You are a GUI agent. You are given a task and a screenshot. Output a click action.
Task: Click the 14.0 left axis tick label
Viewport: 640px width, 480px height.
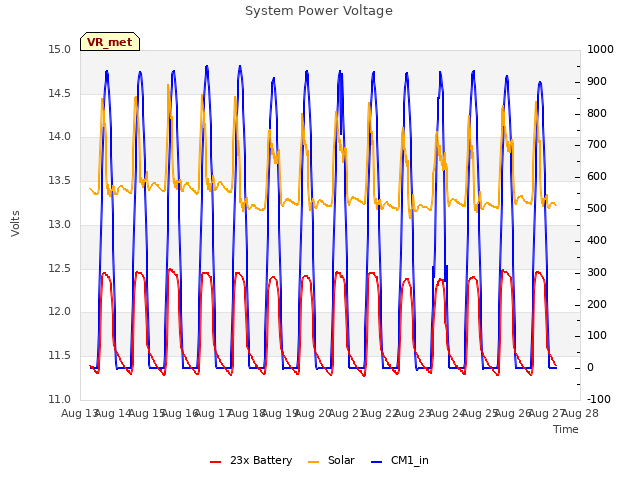pos(60,136)
